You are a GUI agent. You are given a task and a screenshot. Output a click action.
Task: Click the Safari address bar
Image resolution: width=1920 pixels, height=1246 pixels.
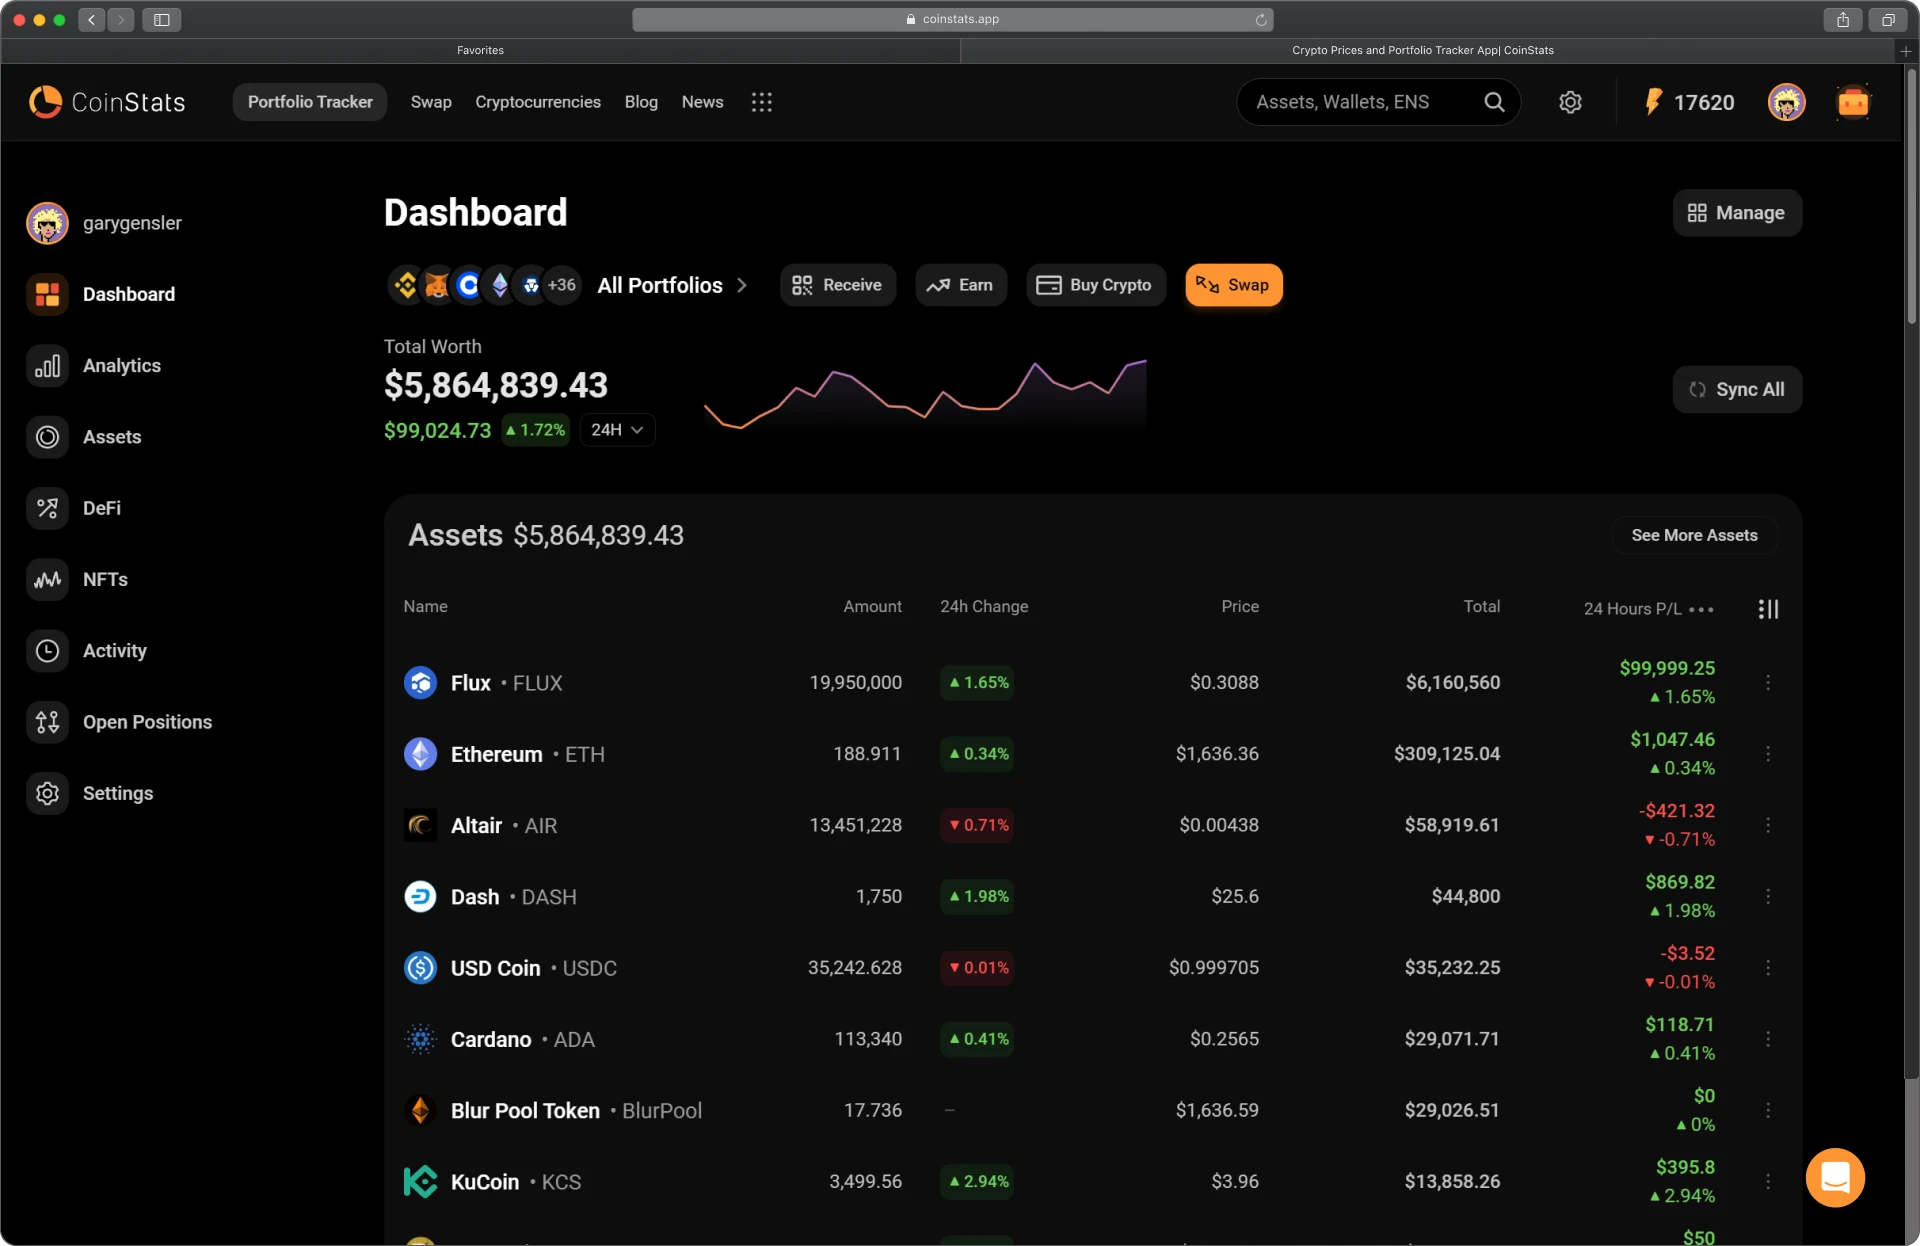point(952,19)
